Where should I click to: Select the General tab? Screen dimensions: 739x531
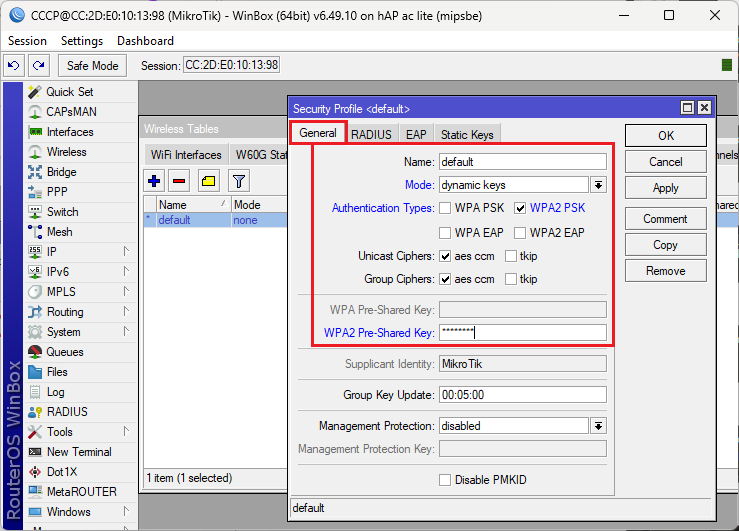318,133
